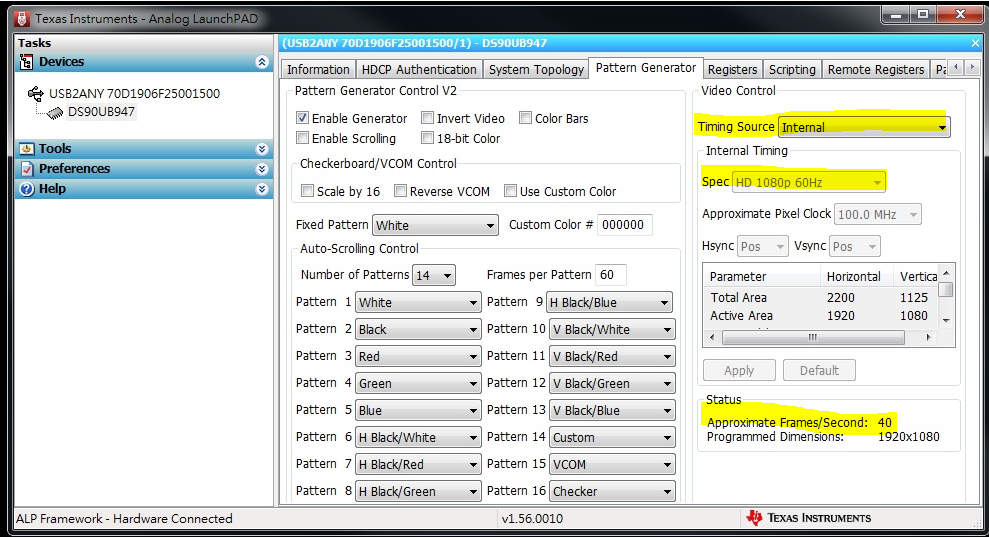Switch to the Information tab
This screenshot has height=537, width=989.
[x=318, y=69]
